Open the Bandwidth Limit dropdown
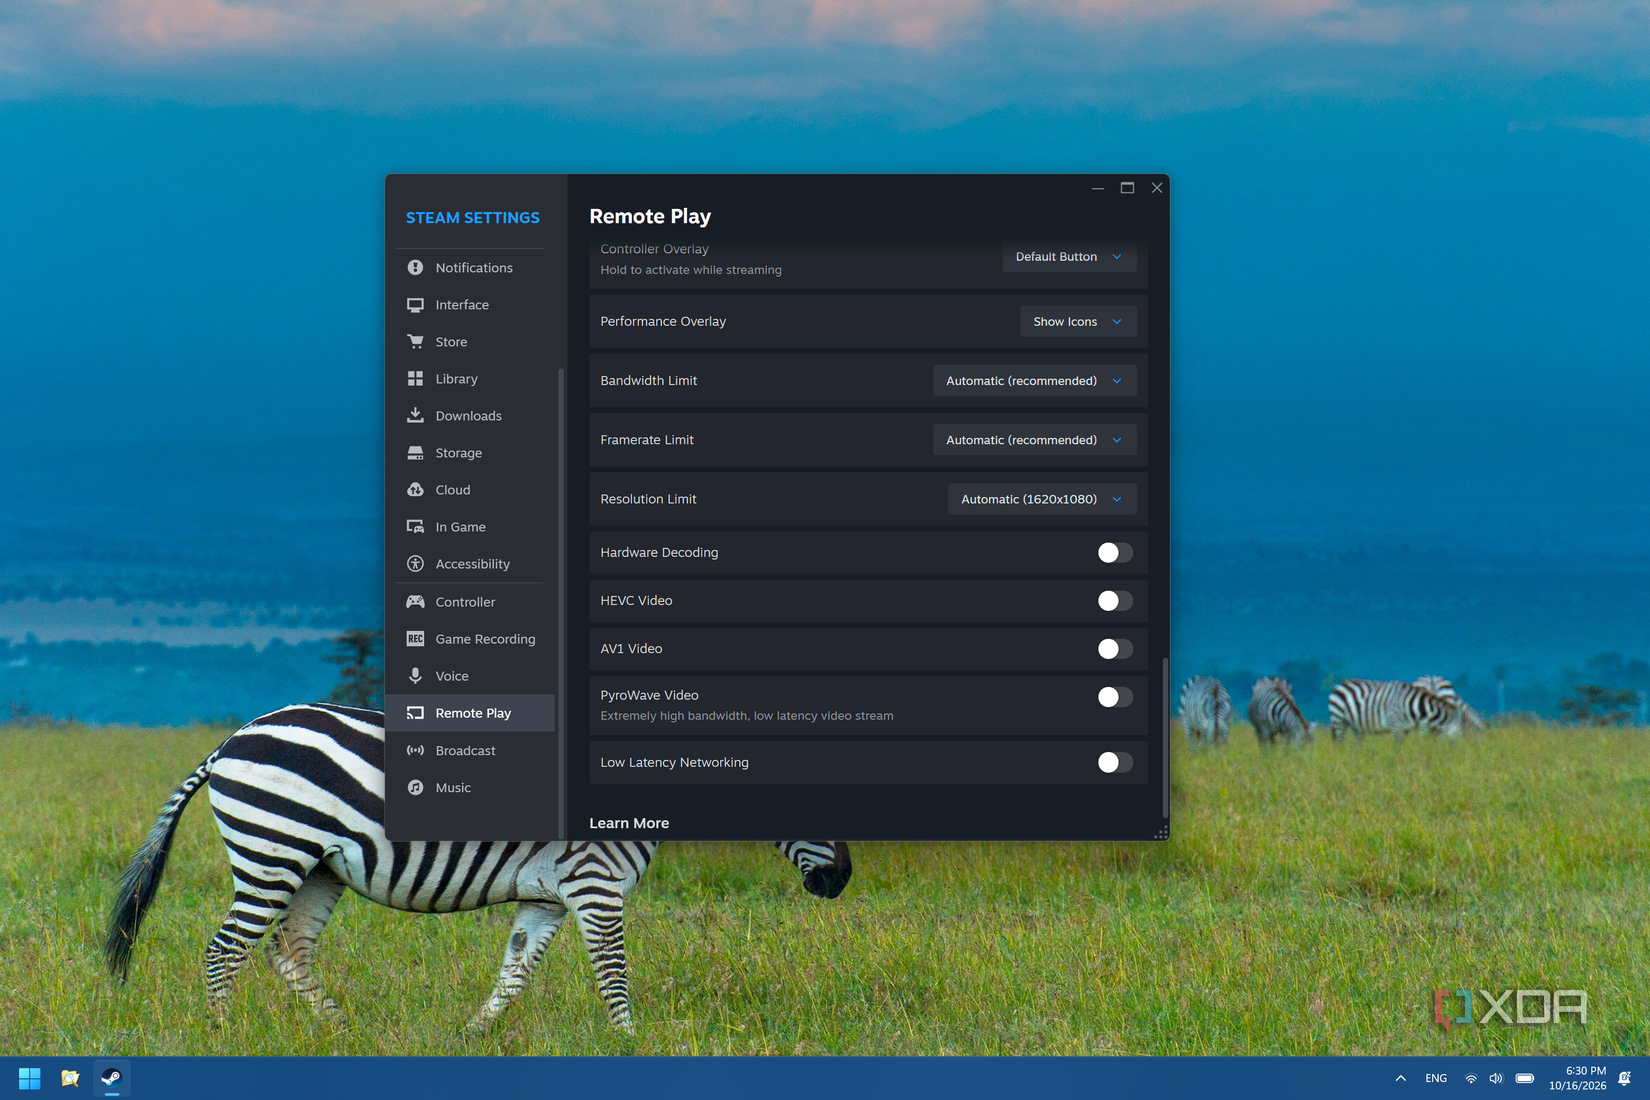The image size is (1650, 1100). [1034, 381]
